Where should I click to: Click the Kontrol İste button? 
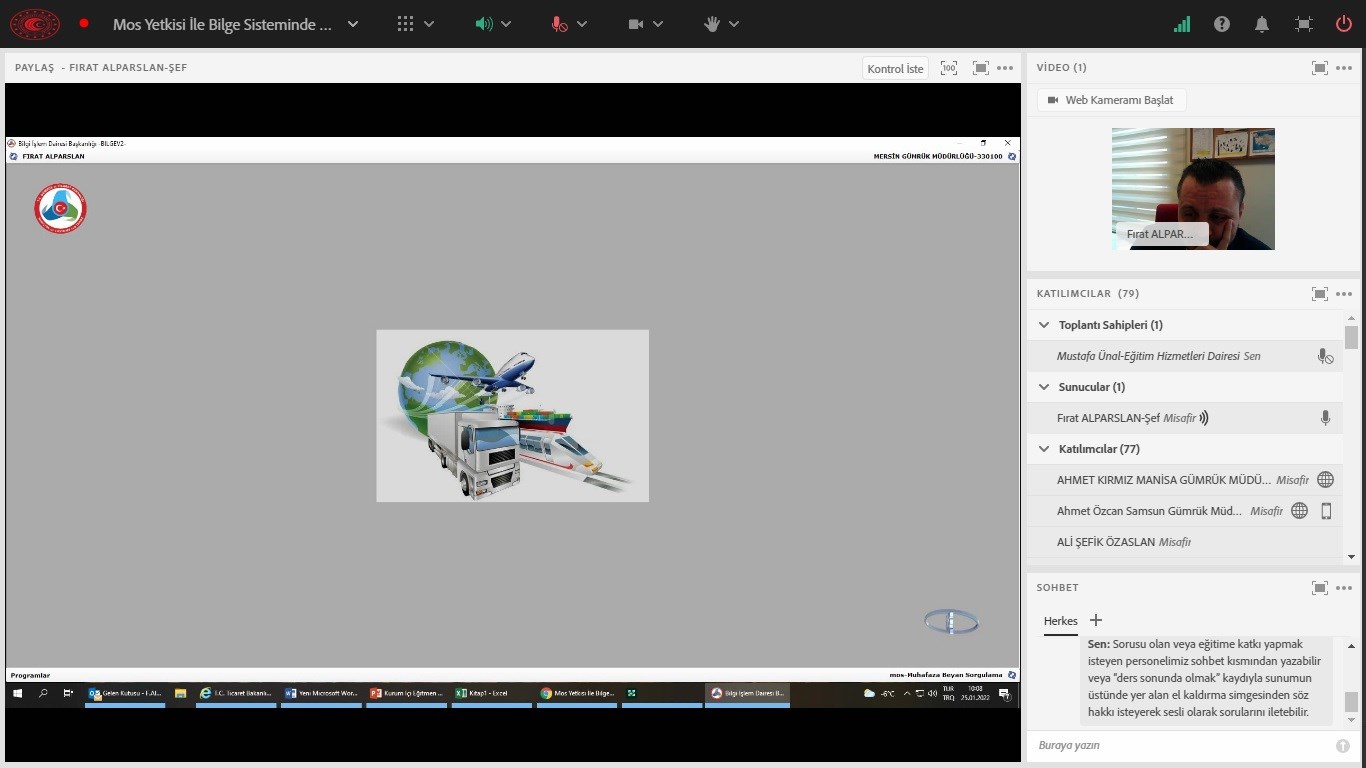pyautogui.click(x=895, y=69)
